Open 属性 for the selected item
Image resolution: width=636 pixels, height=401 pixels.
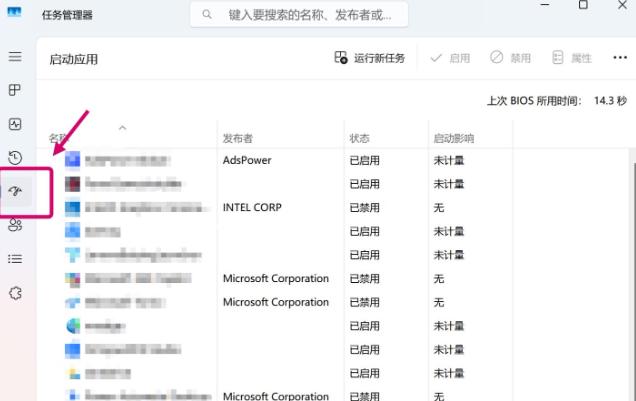(572, 59)
